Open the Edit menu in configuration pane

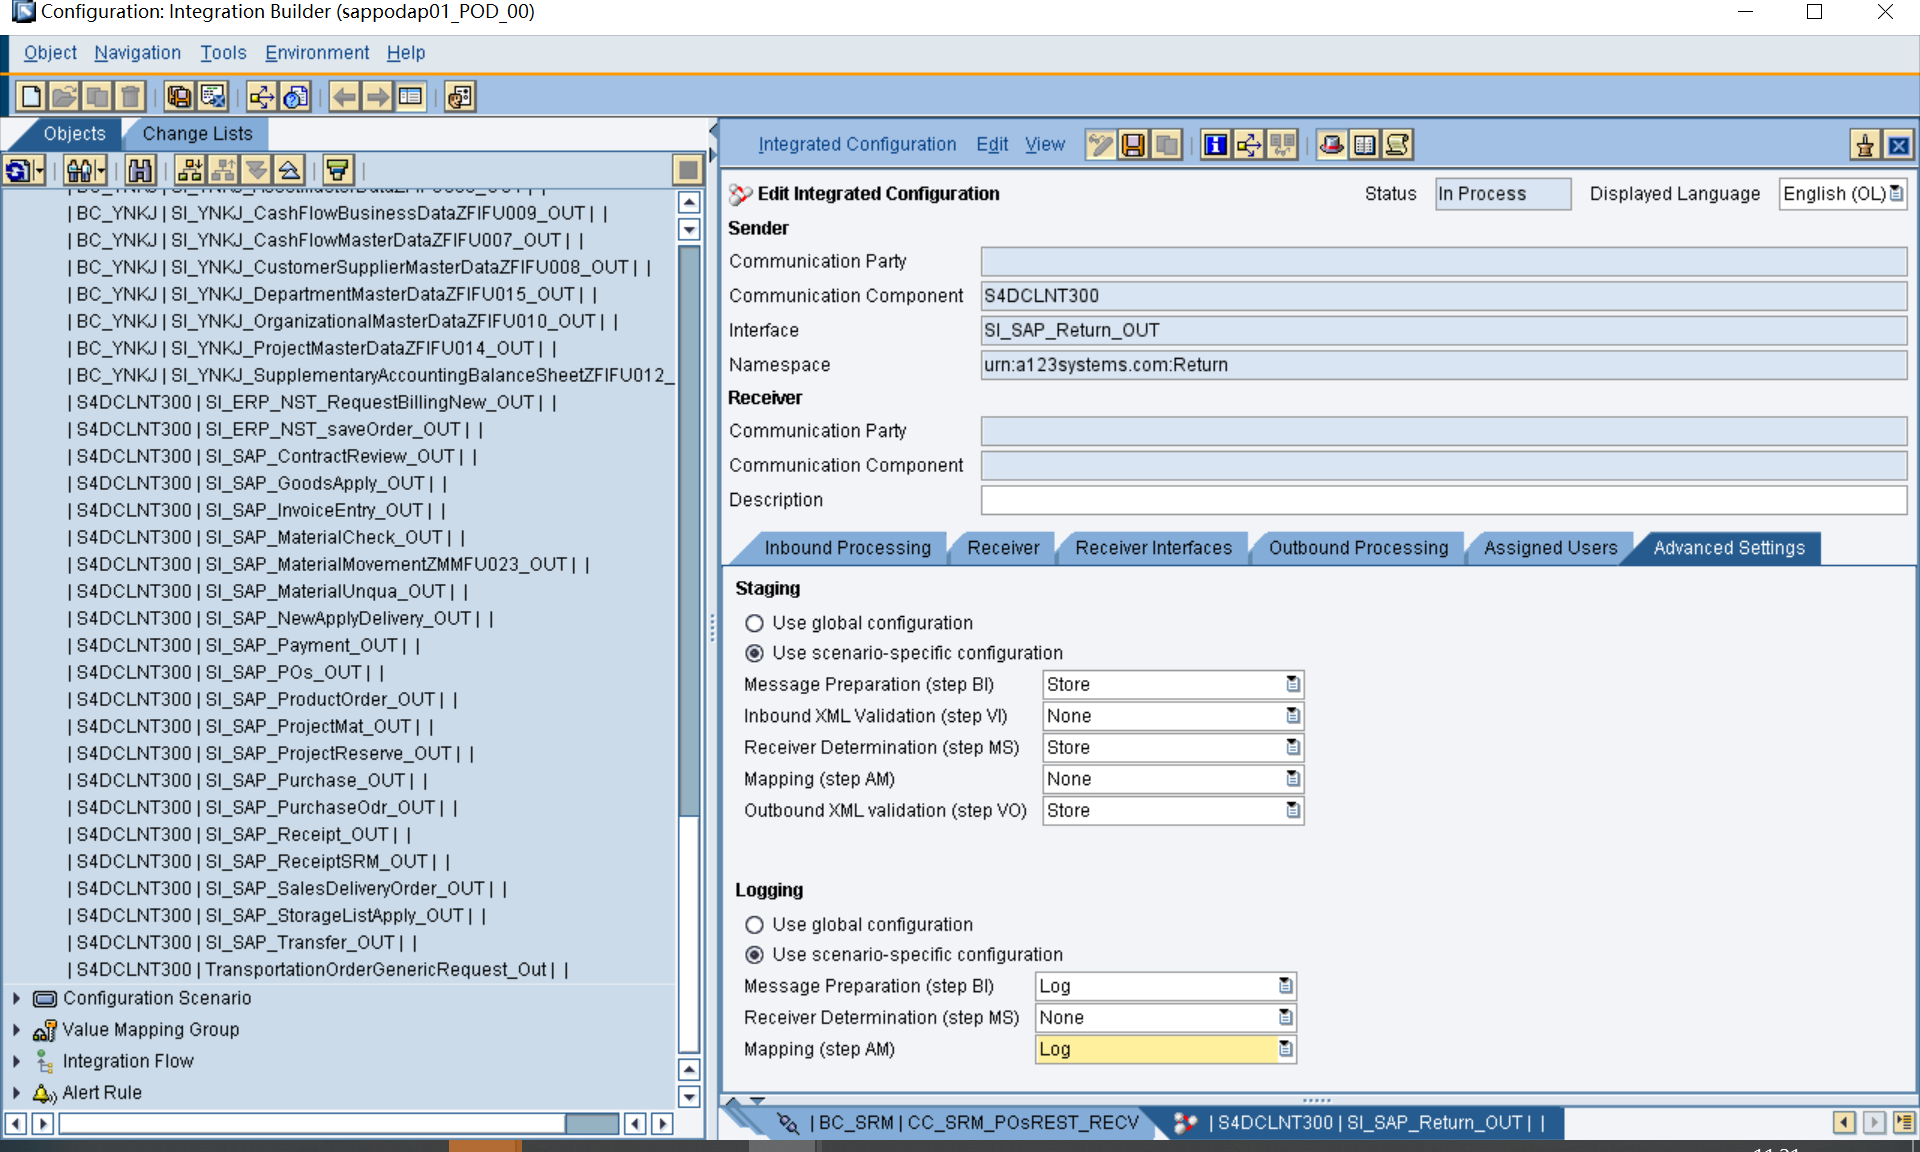pos(992,145)
